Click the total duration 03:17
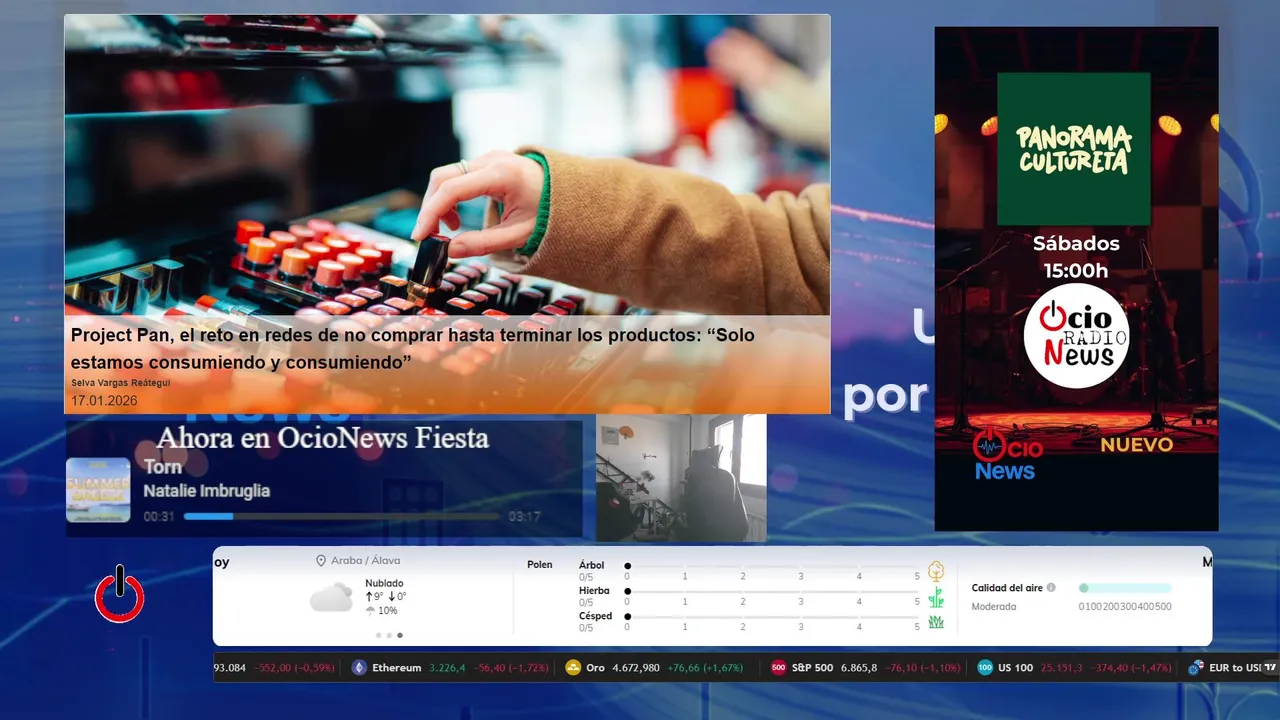Viewport: 1280px width, 720px height. [524, 517]
